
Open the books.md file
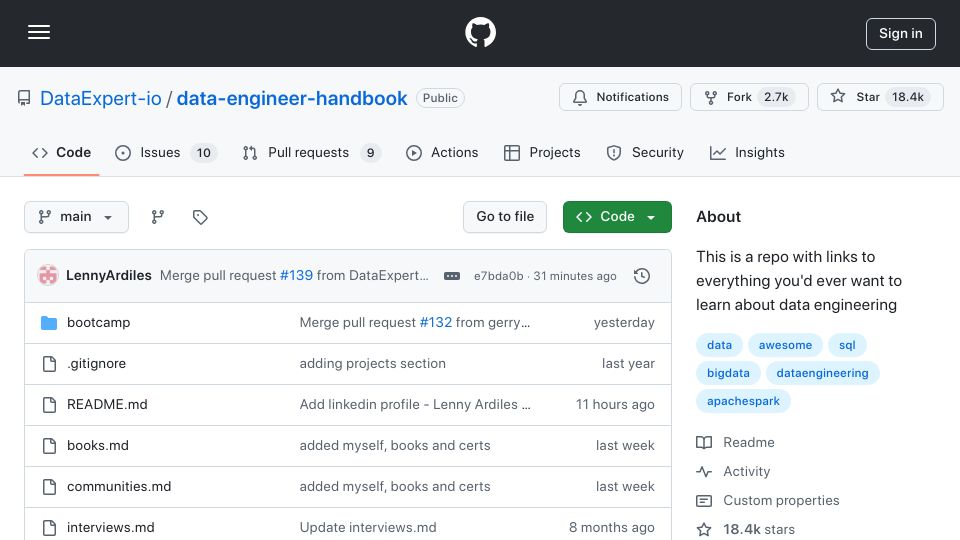point(98,446)
